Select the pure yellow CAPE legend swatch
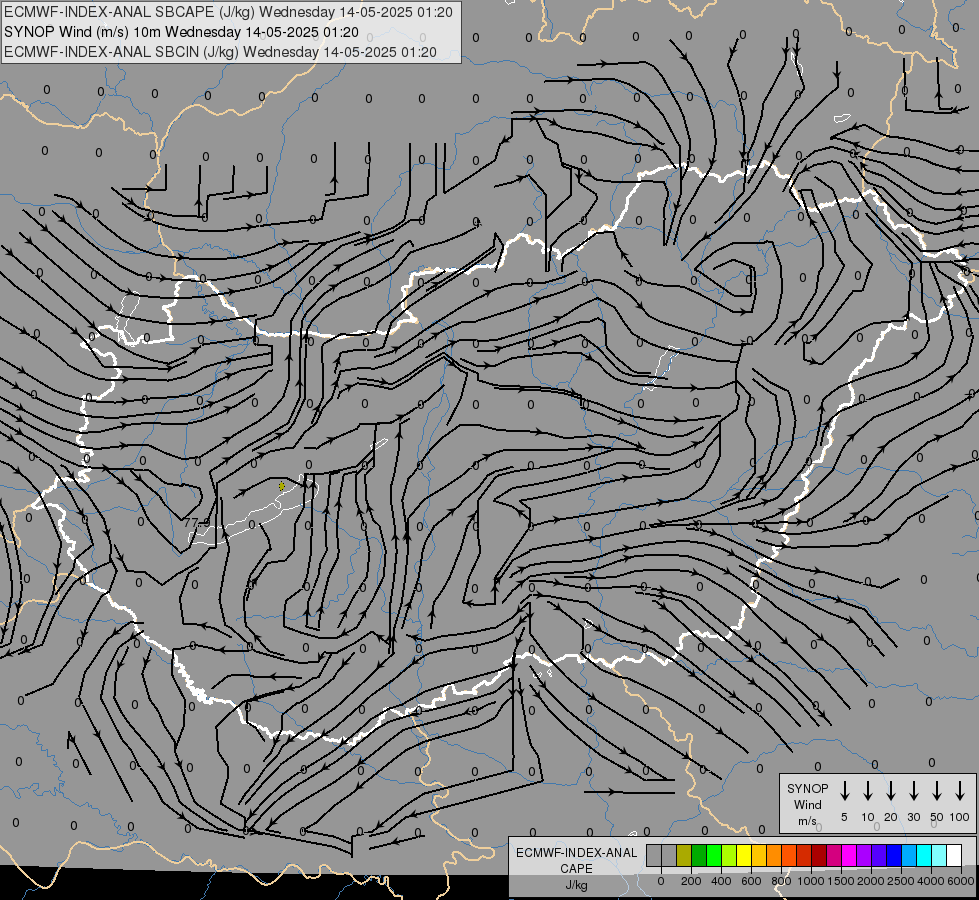Screen dimensions: 979x900 pyautogui.click(x=744, y=855)
